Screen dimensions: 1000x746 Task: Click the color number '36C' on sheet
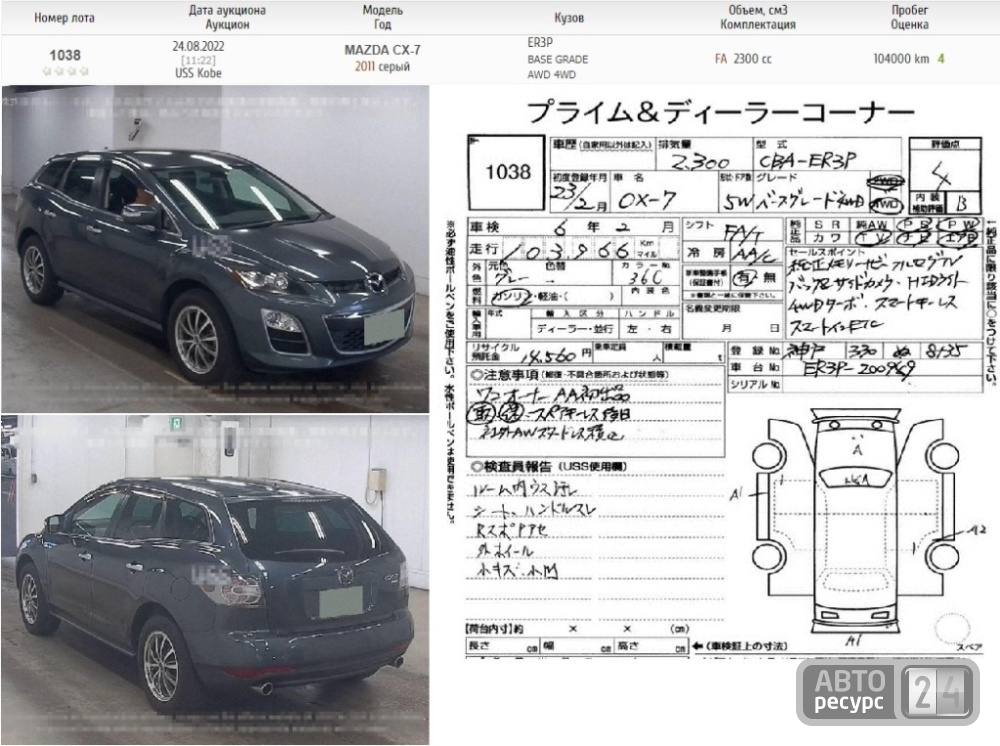coord(645,277)
